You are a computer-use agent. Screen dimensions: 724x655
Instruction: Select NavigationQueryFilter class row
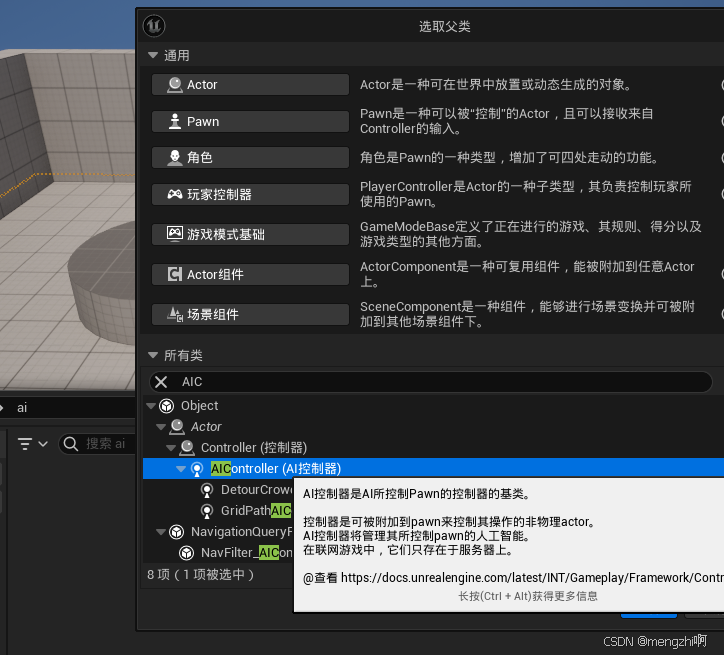(x=242, y=532)
